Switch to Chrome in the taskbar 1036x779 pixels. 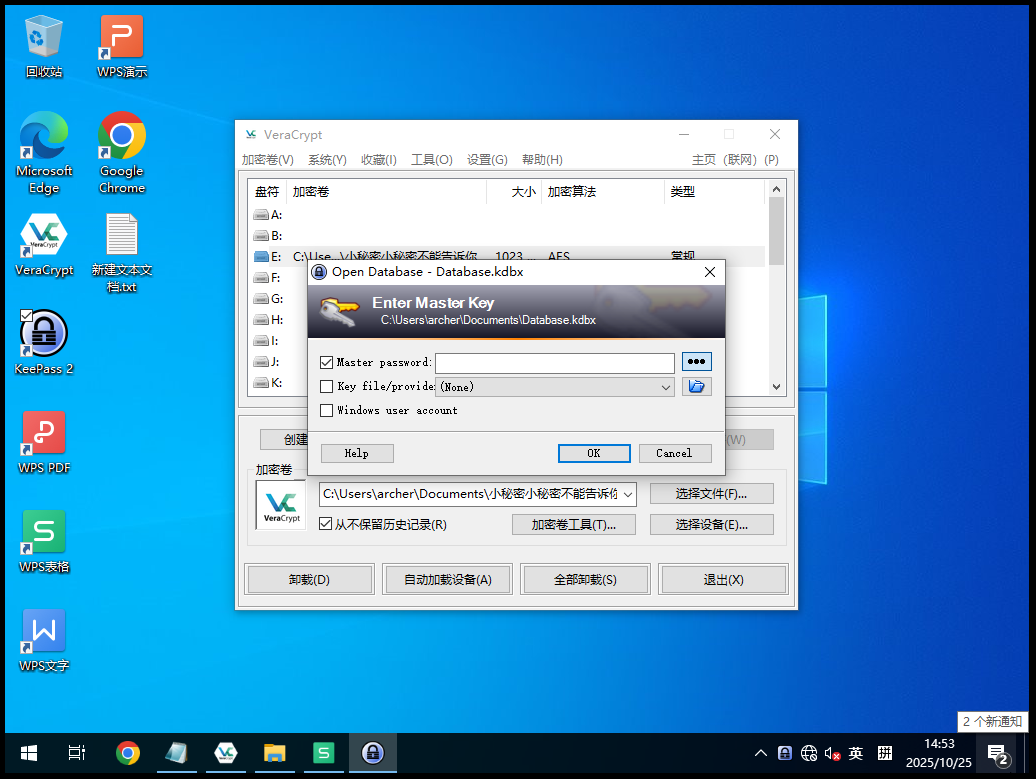point(128,753)
